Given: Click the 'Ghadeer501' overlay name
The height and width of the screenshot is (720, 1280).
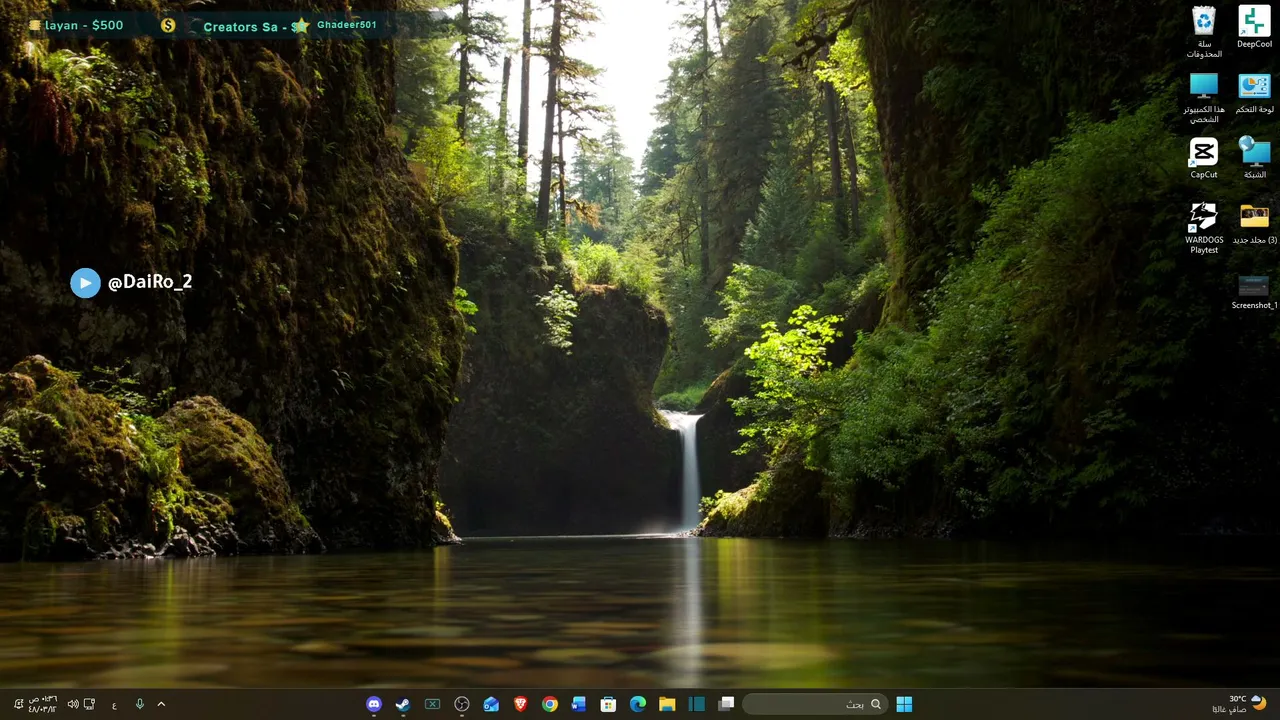Looking at the screenshot, I should (347, 25).
